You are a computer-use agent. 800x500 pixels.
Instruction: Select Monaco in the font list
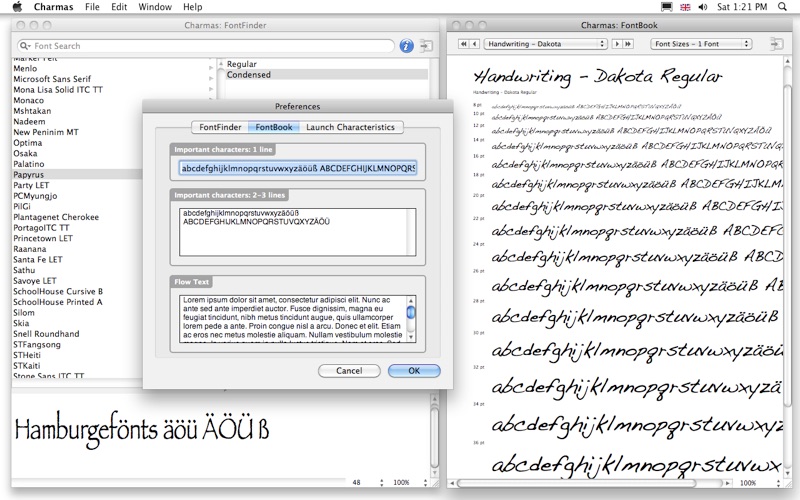[29, 101]
